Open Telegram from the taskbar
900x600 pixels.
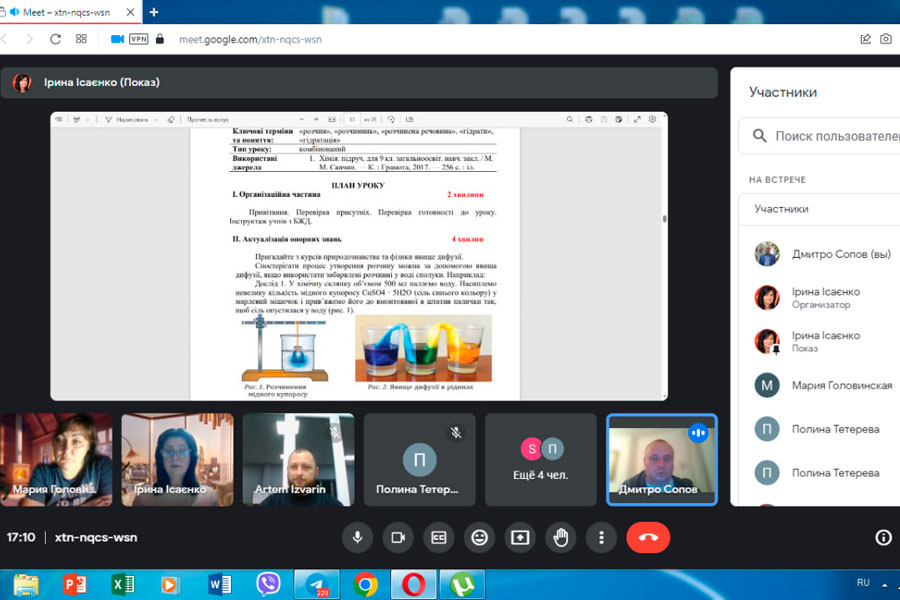click(317, 585)
